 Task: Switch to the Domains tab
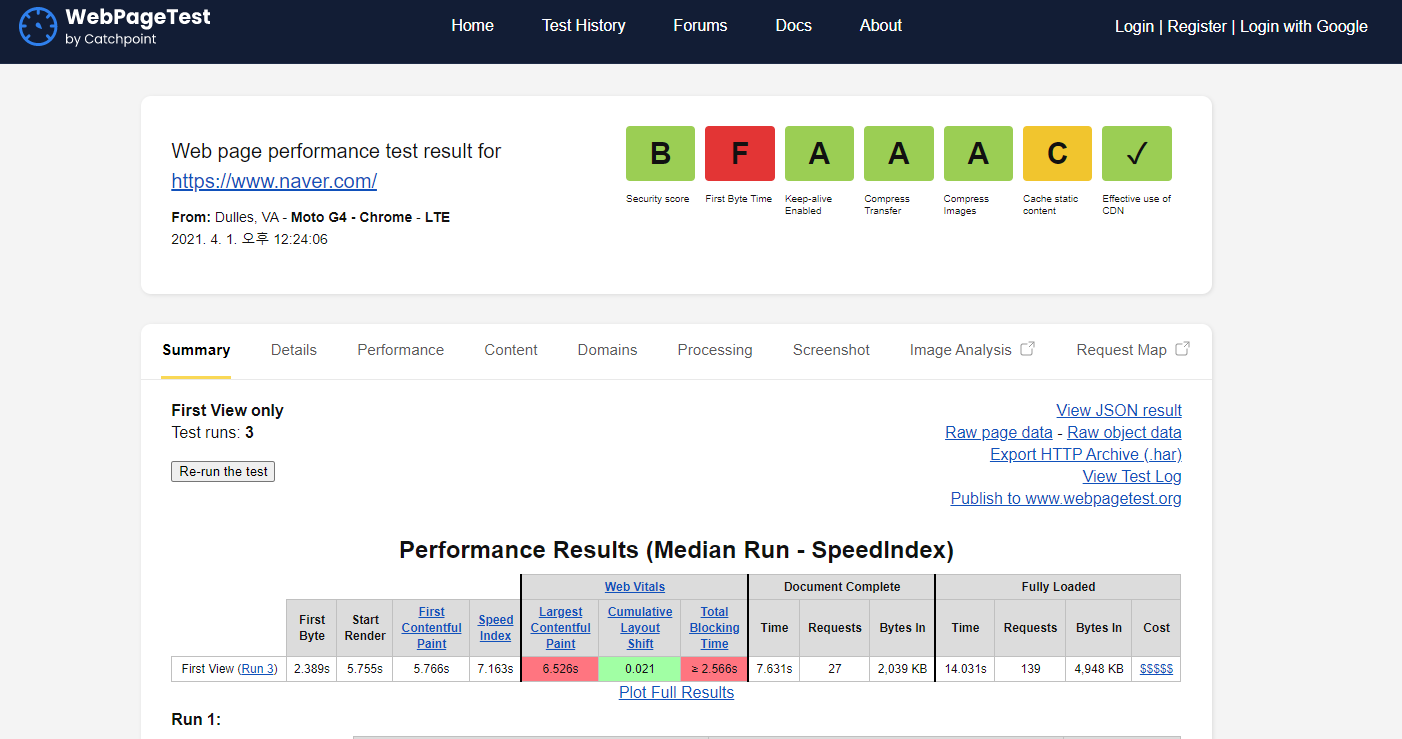point(607,350)
